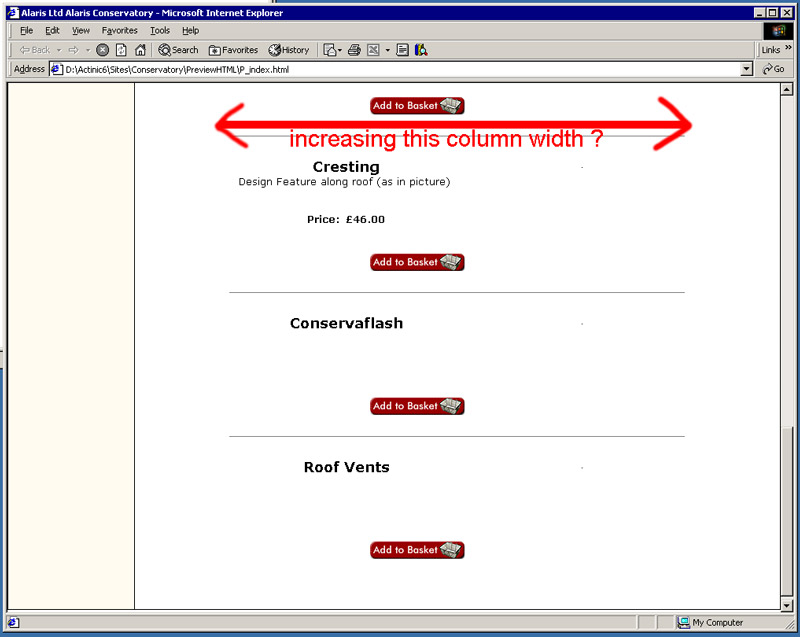The height and width of the screenshot is (637, 800).
Task: Click the Stop button in the toolbar
Action: coord(102,50)
